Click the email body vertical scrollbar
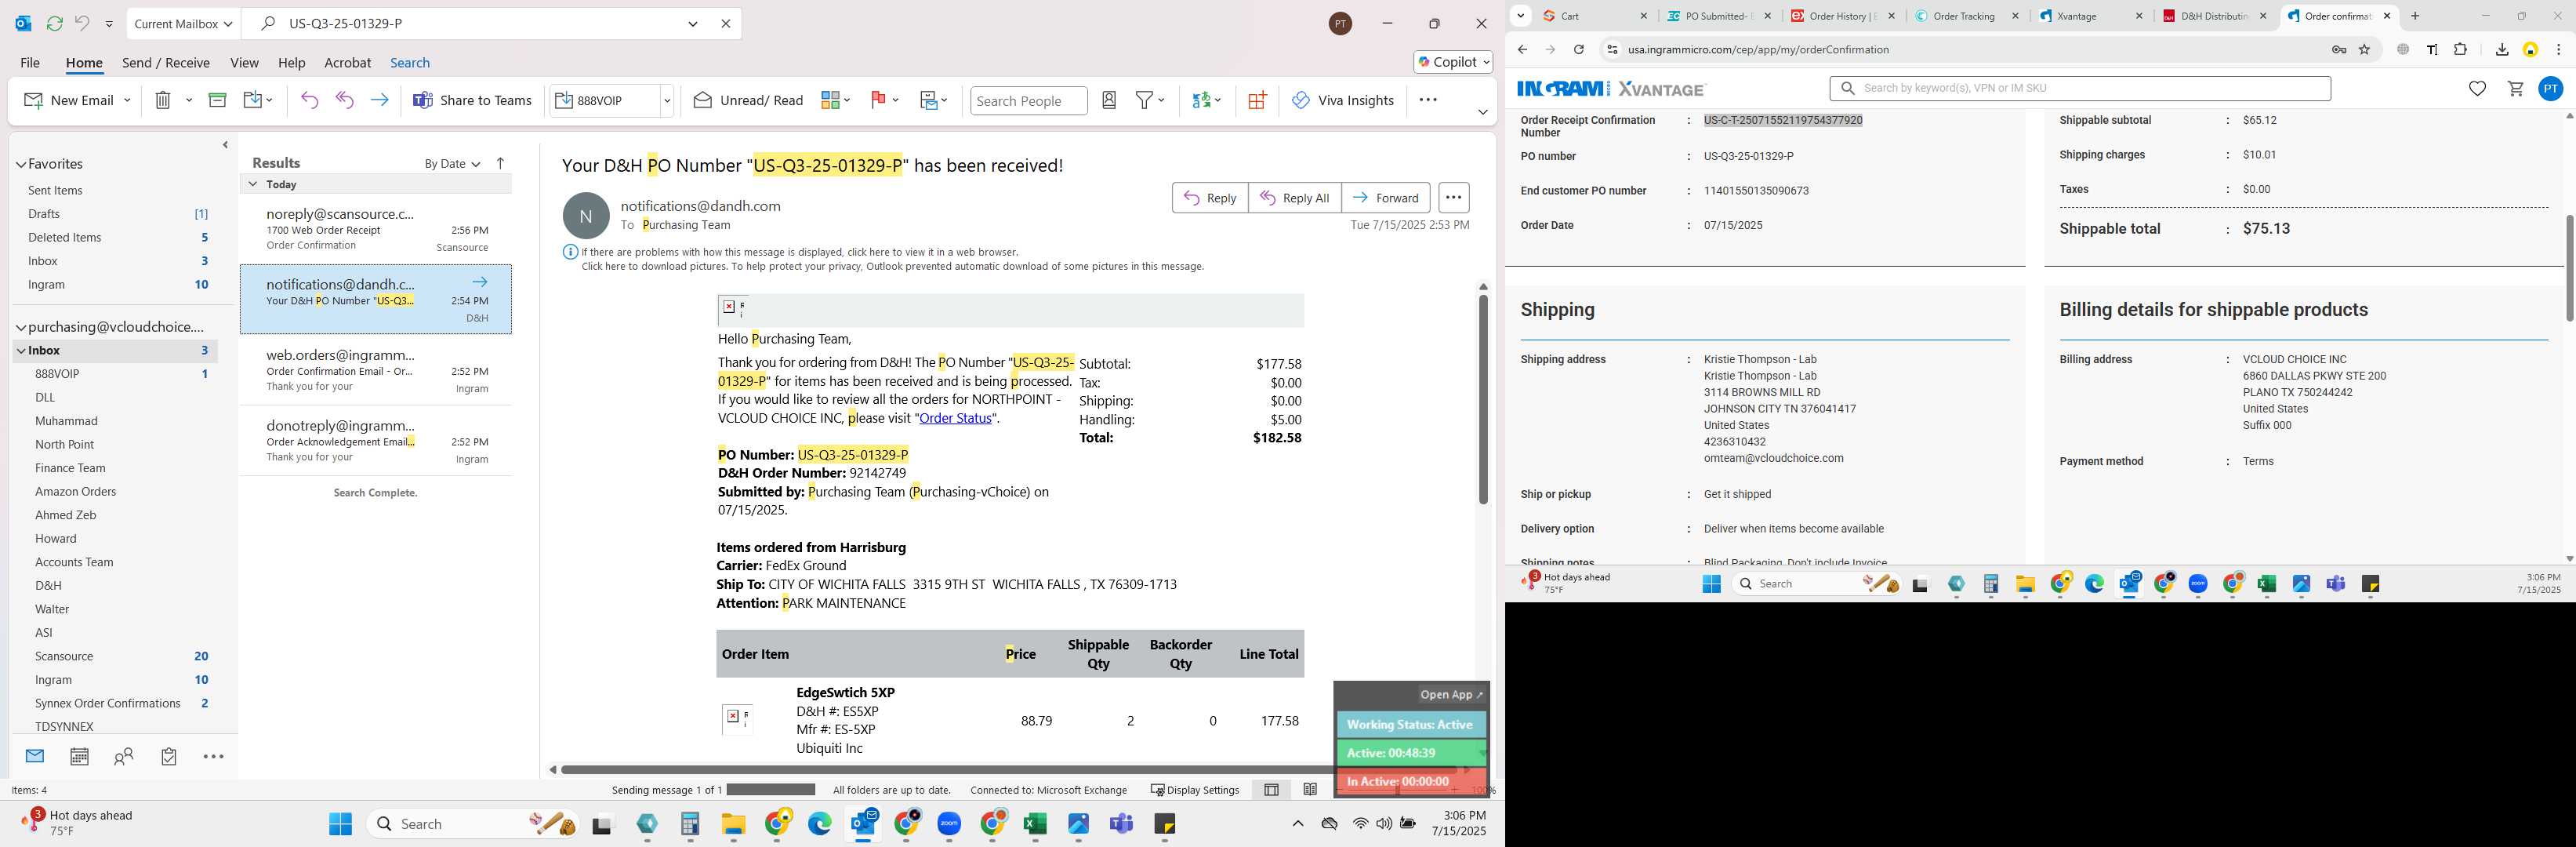The height and width of the screenshot is (847, 2576). pos(1483,400)
